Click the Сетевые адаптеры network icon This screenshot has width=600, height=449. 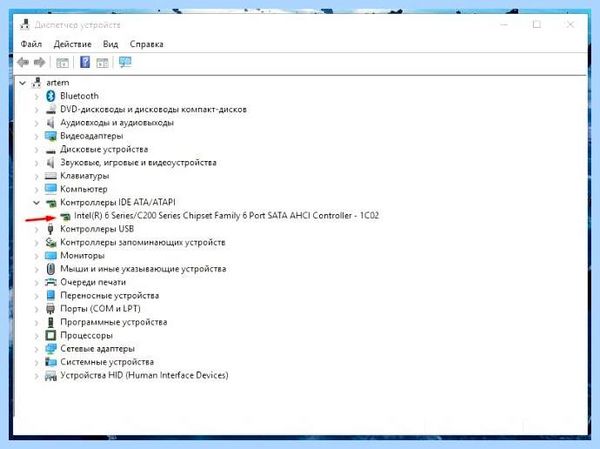51,349
